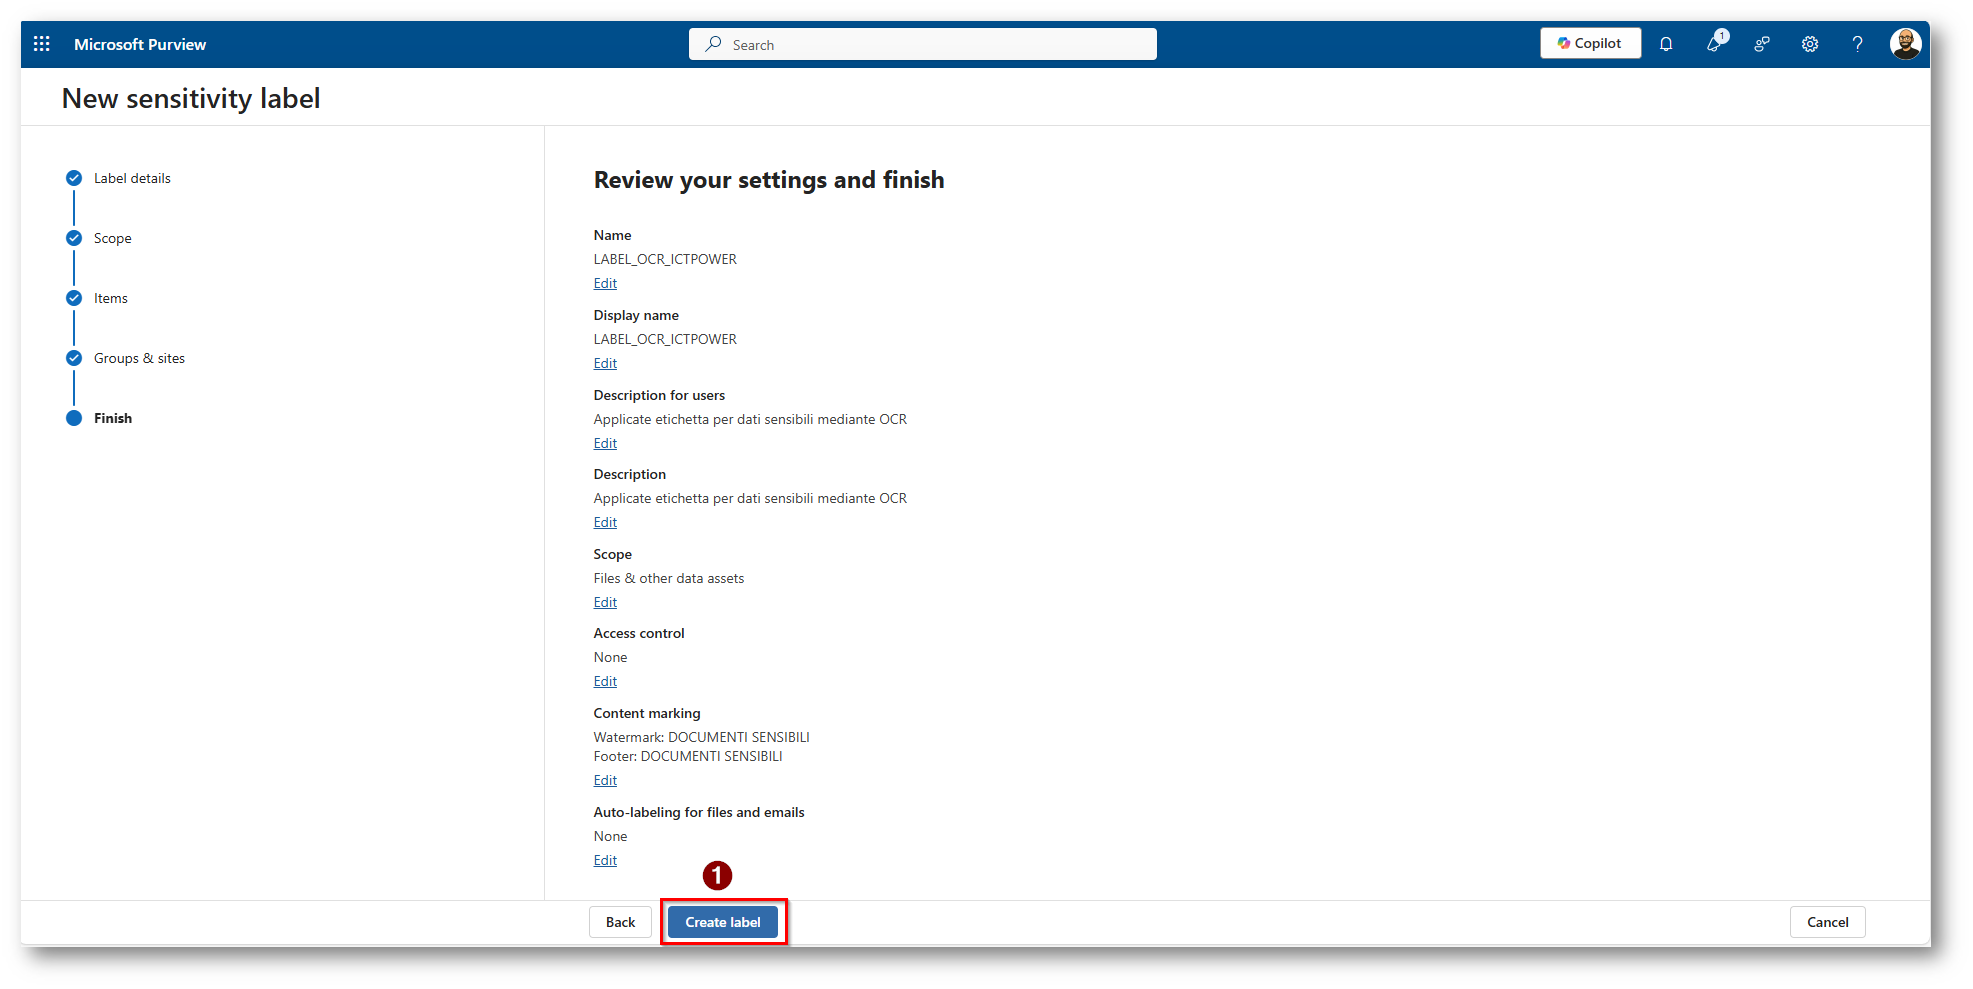Click the Finish step indicator dot
The width and height of the screenshot is (1973, 989).
(74, 418)
